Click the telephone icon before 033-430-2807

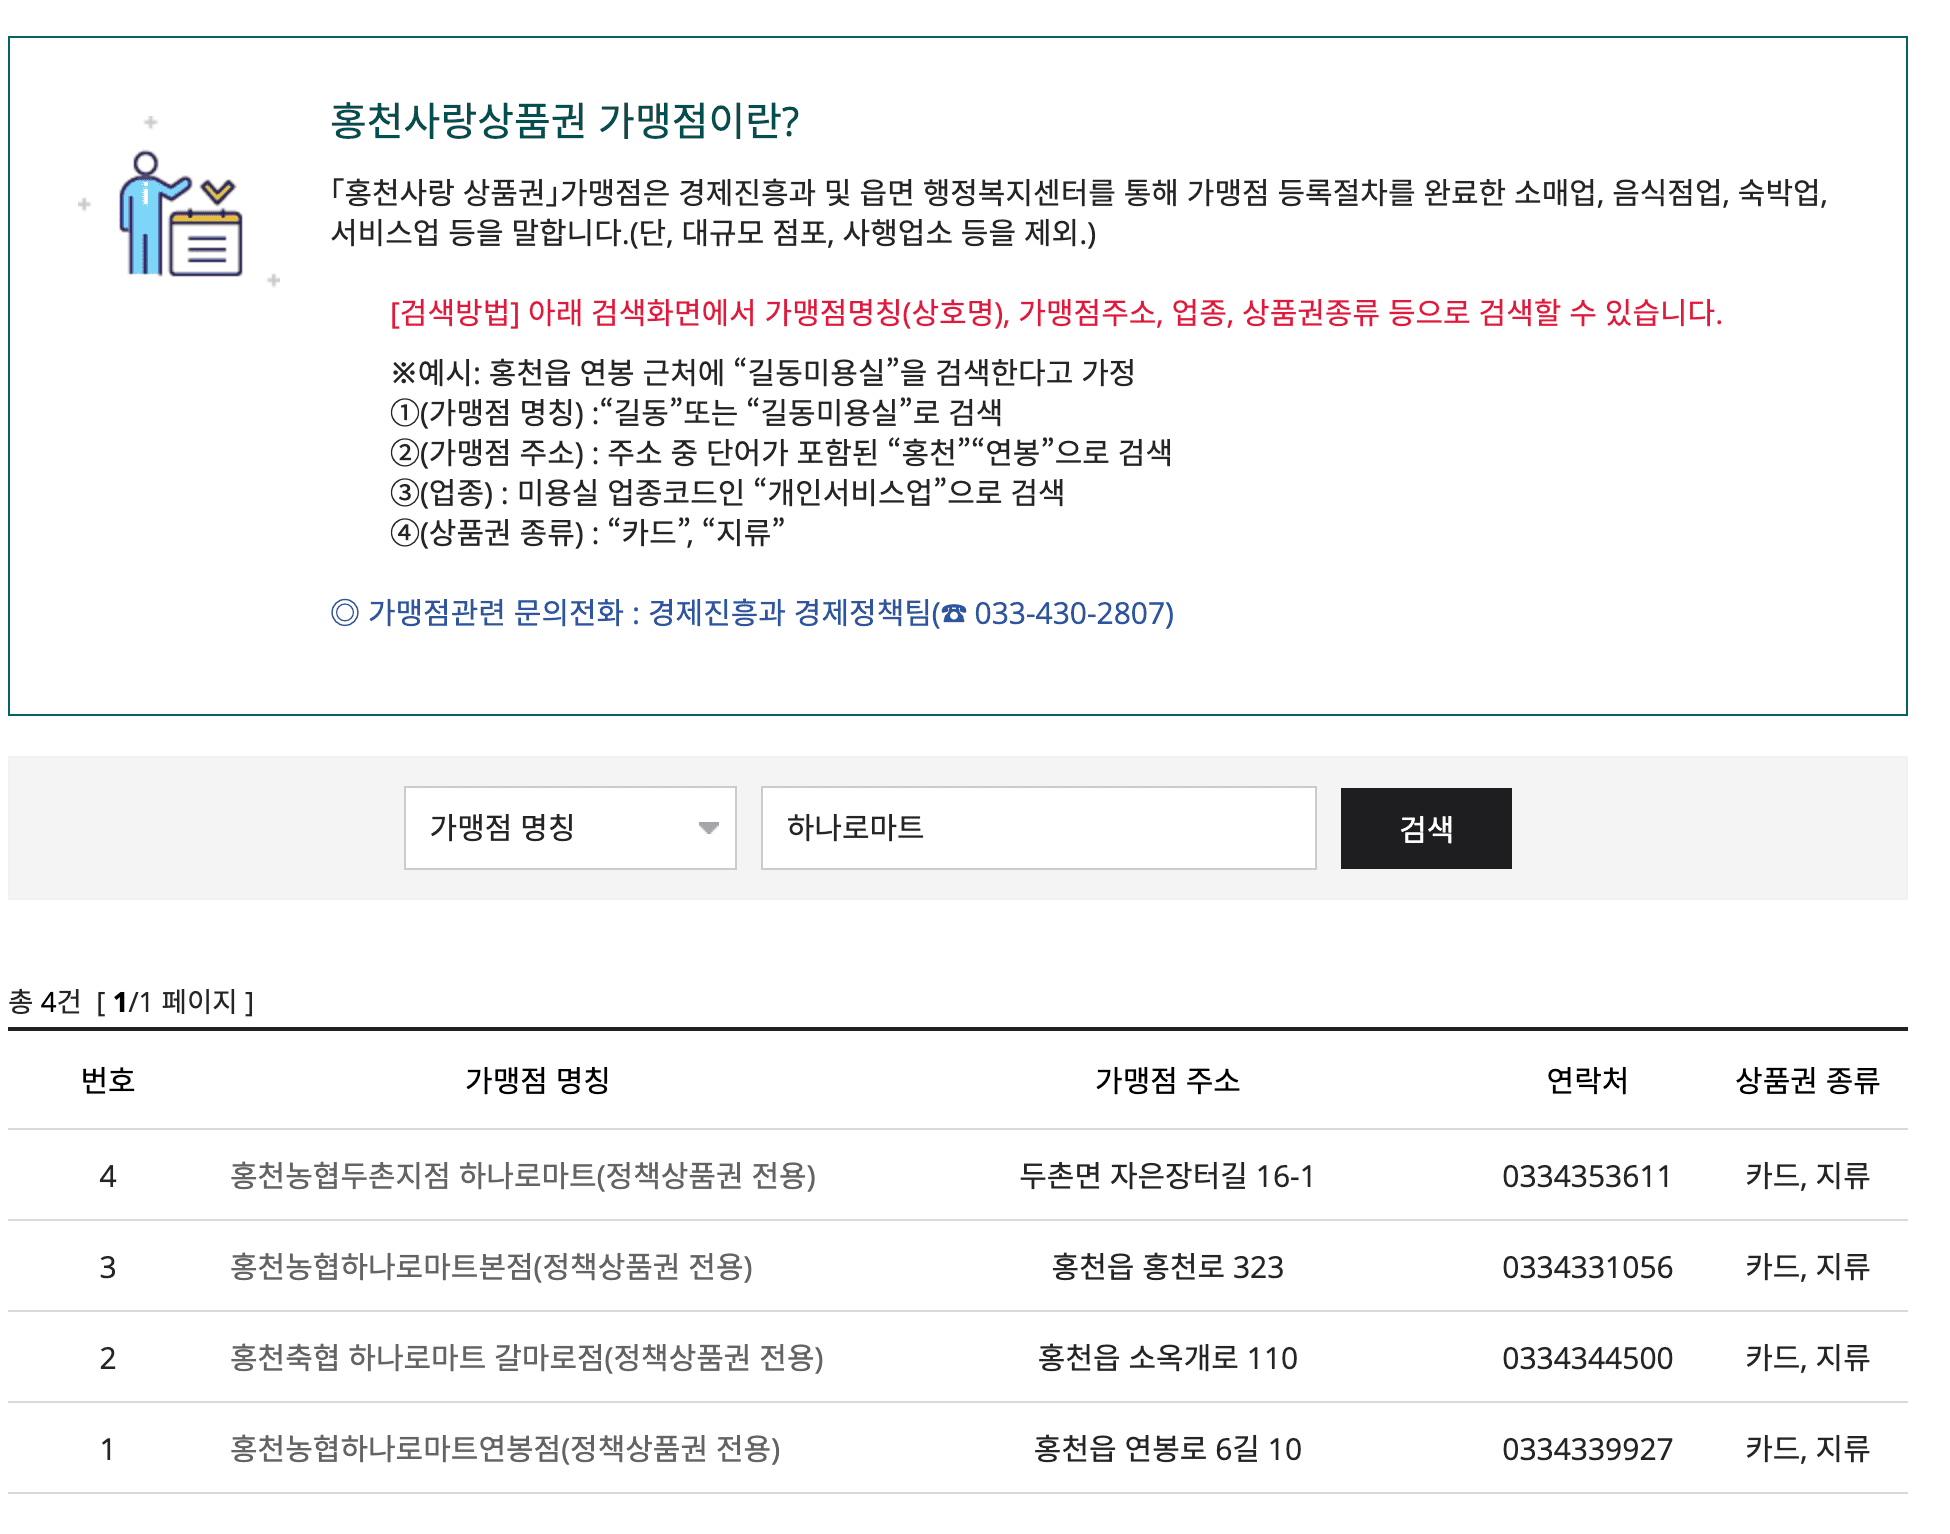tap(955, 614)
